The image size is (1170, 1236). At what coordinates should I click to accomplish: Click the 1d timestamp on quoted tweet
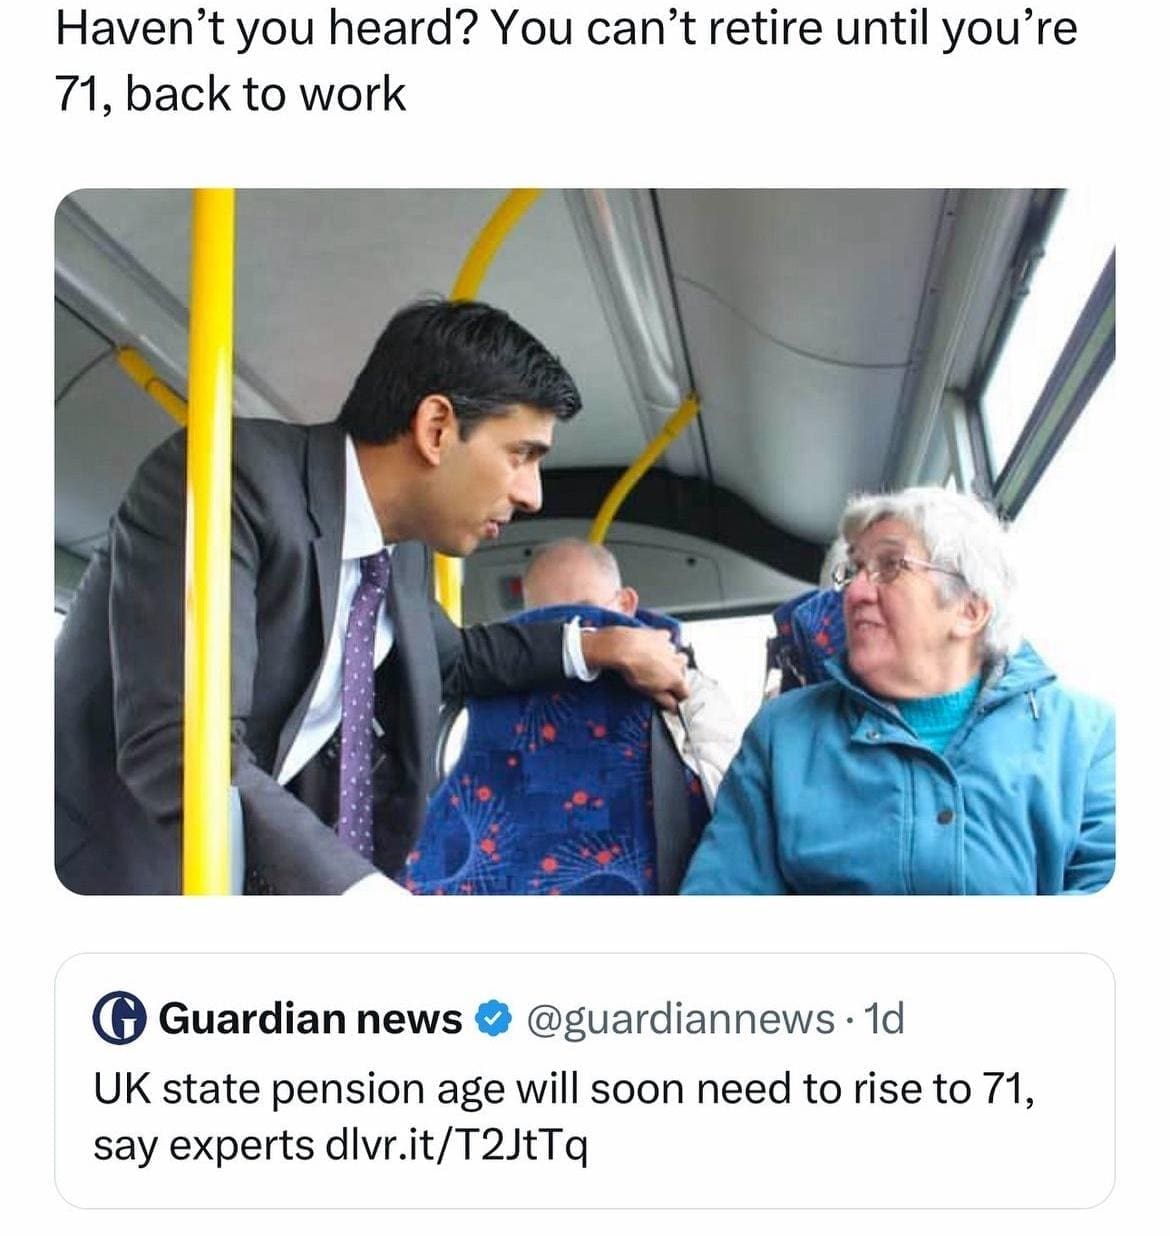coord(883,1018)
